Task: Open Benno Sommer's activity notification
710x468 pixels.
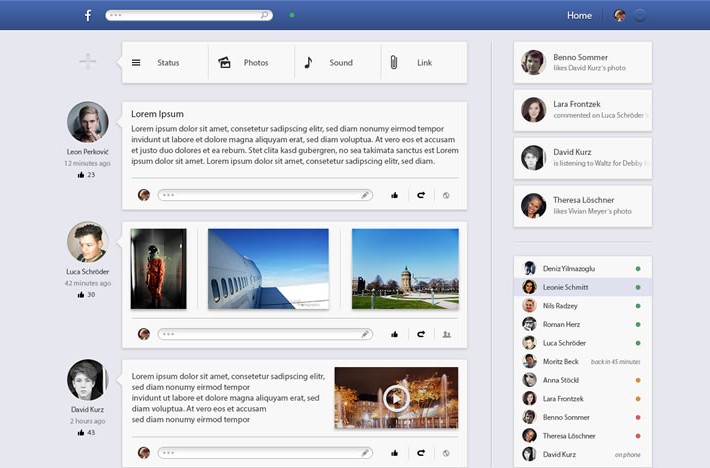Action: click(x=582, y=62)
